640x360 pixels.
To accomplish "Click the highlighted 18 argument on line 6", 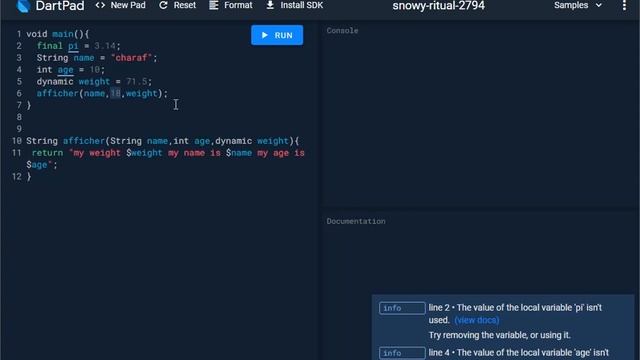I will (x=116, y=93).
